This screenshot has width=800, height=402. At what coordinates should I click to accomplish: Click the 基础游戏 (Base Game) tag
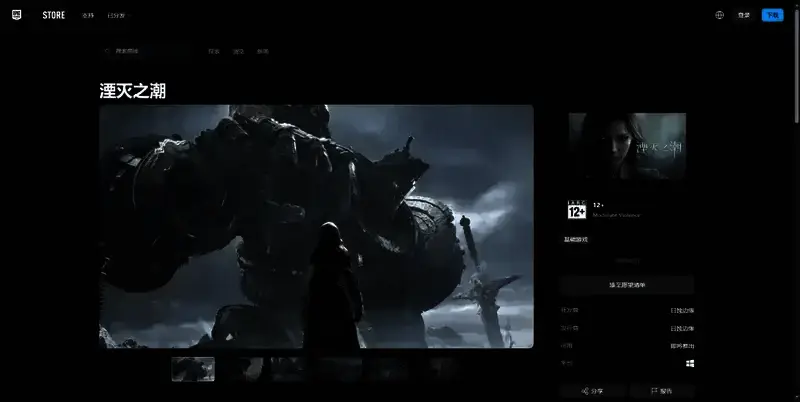click(577, 240)
